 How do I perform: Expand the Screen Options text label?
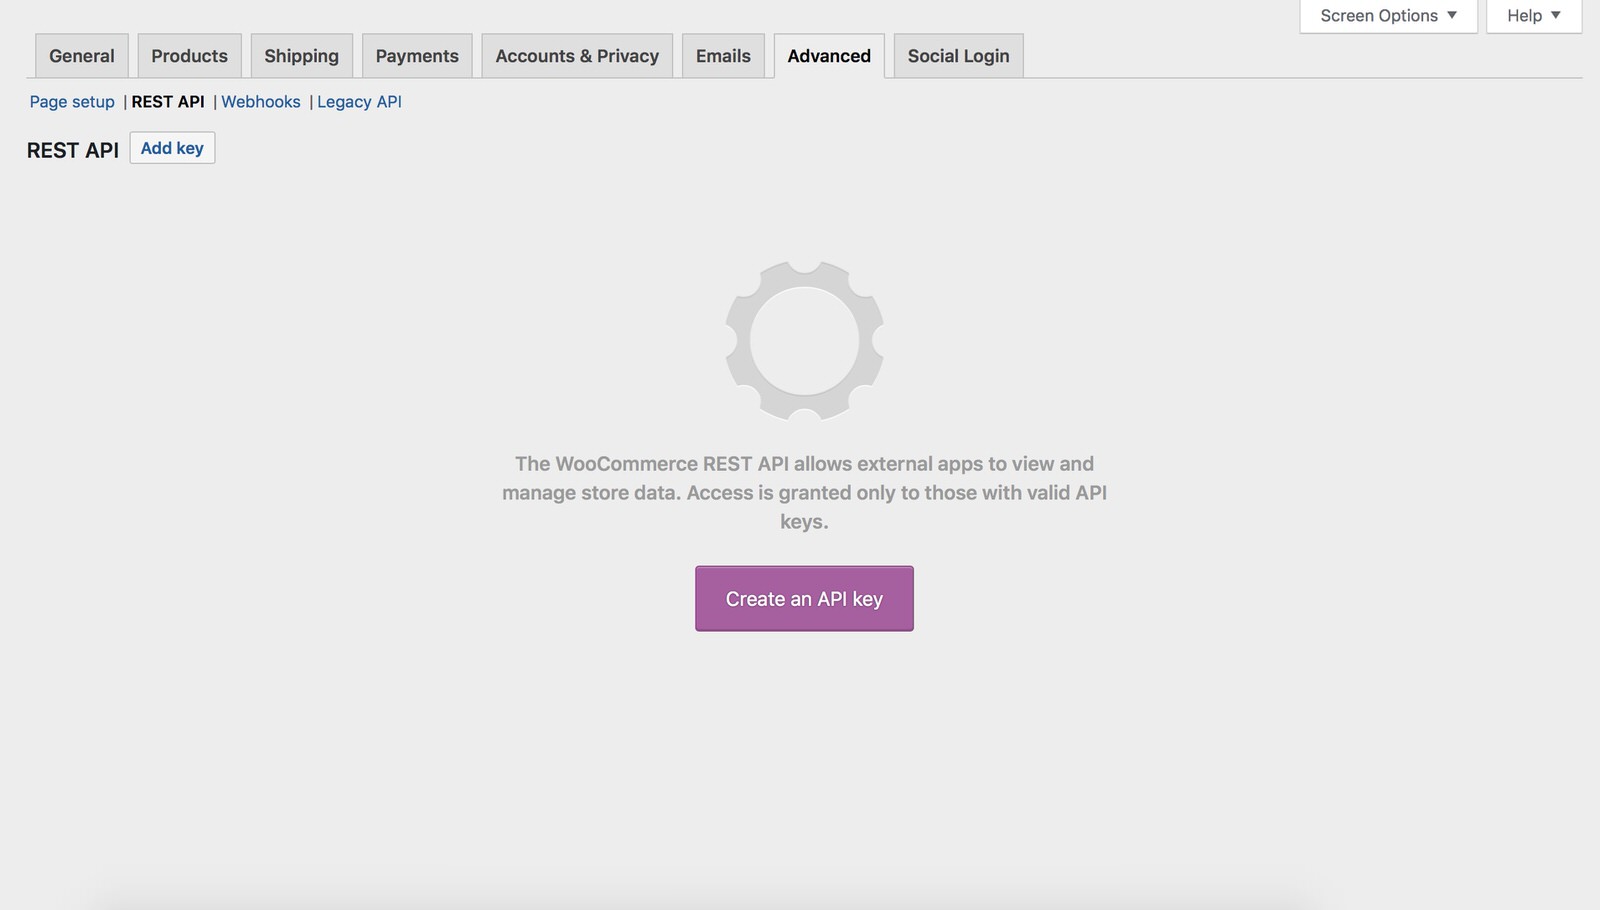pos(1378,16)
